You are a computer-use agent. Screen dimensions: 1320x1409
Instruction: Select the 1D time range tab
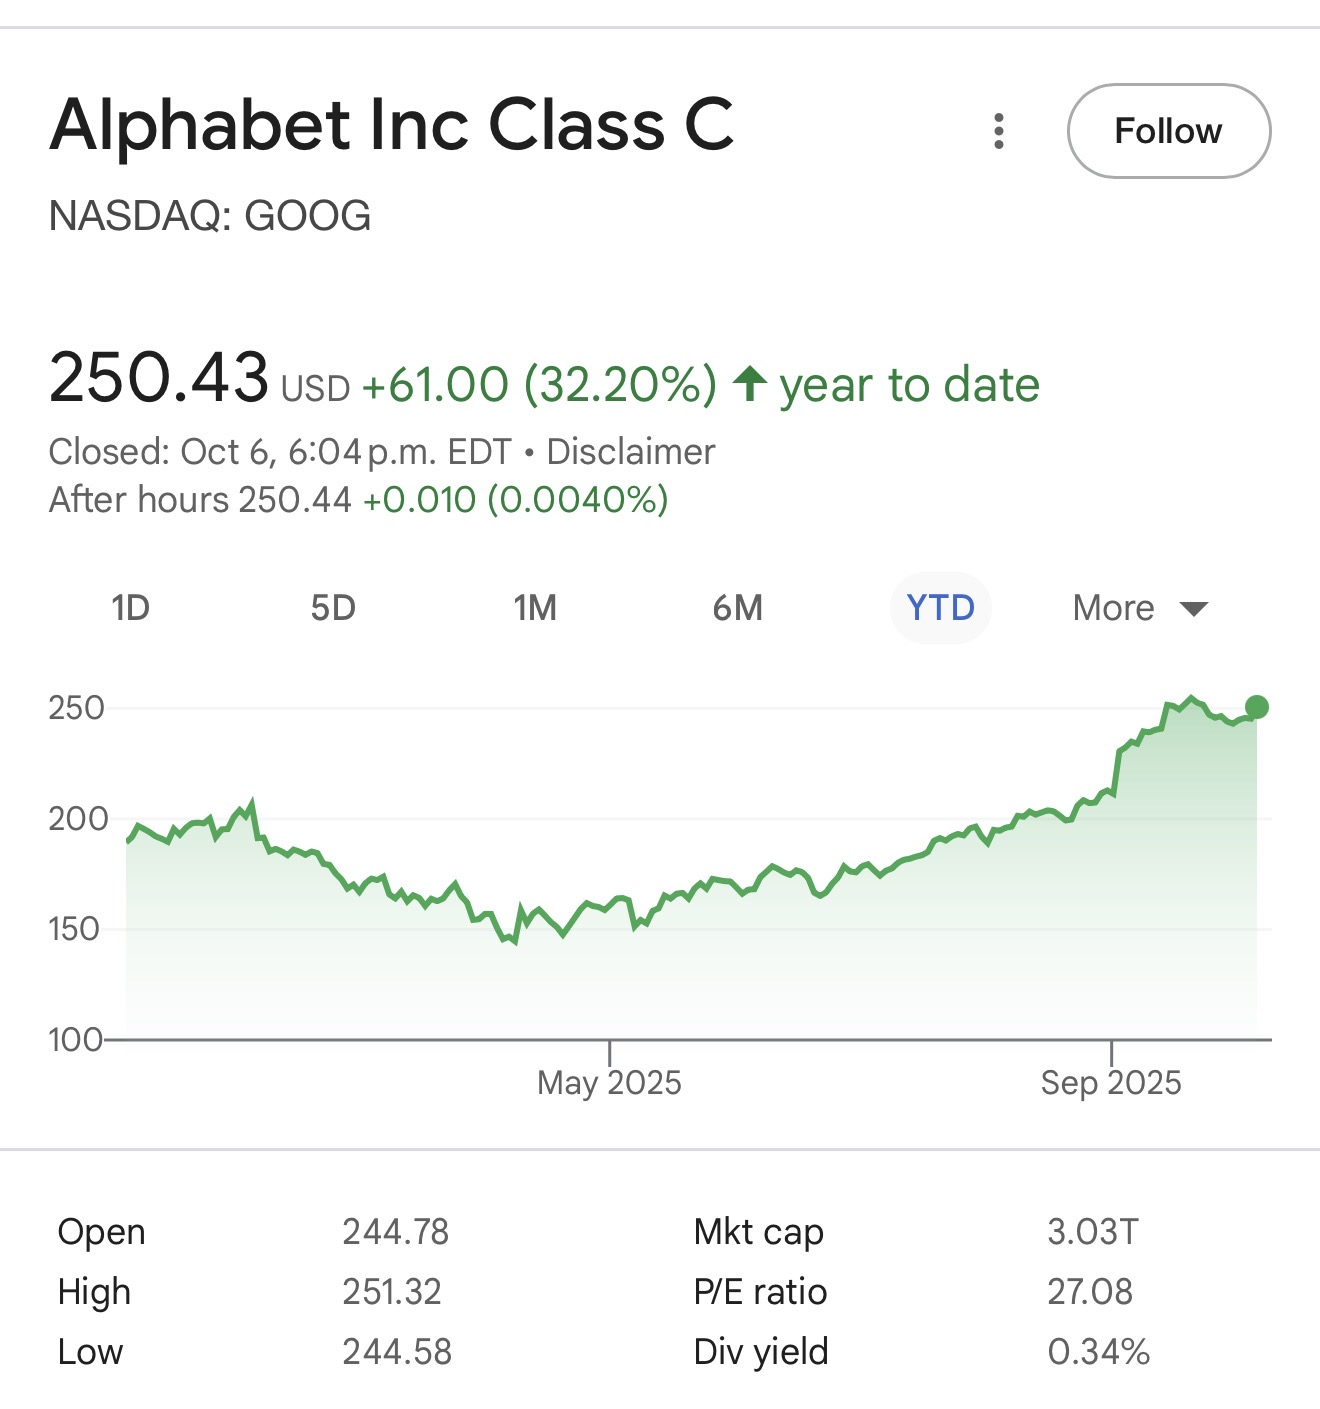click(130, 608)
